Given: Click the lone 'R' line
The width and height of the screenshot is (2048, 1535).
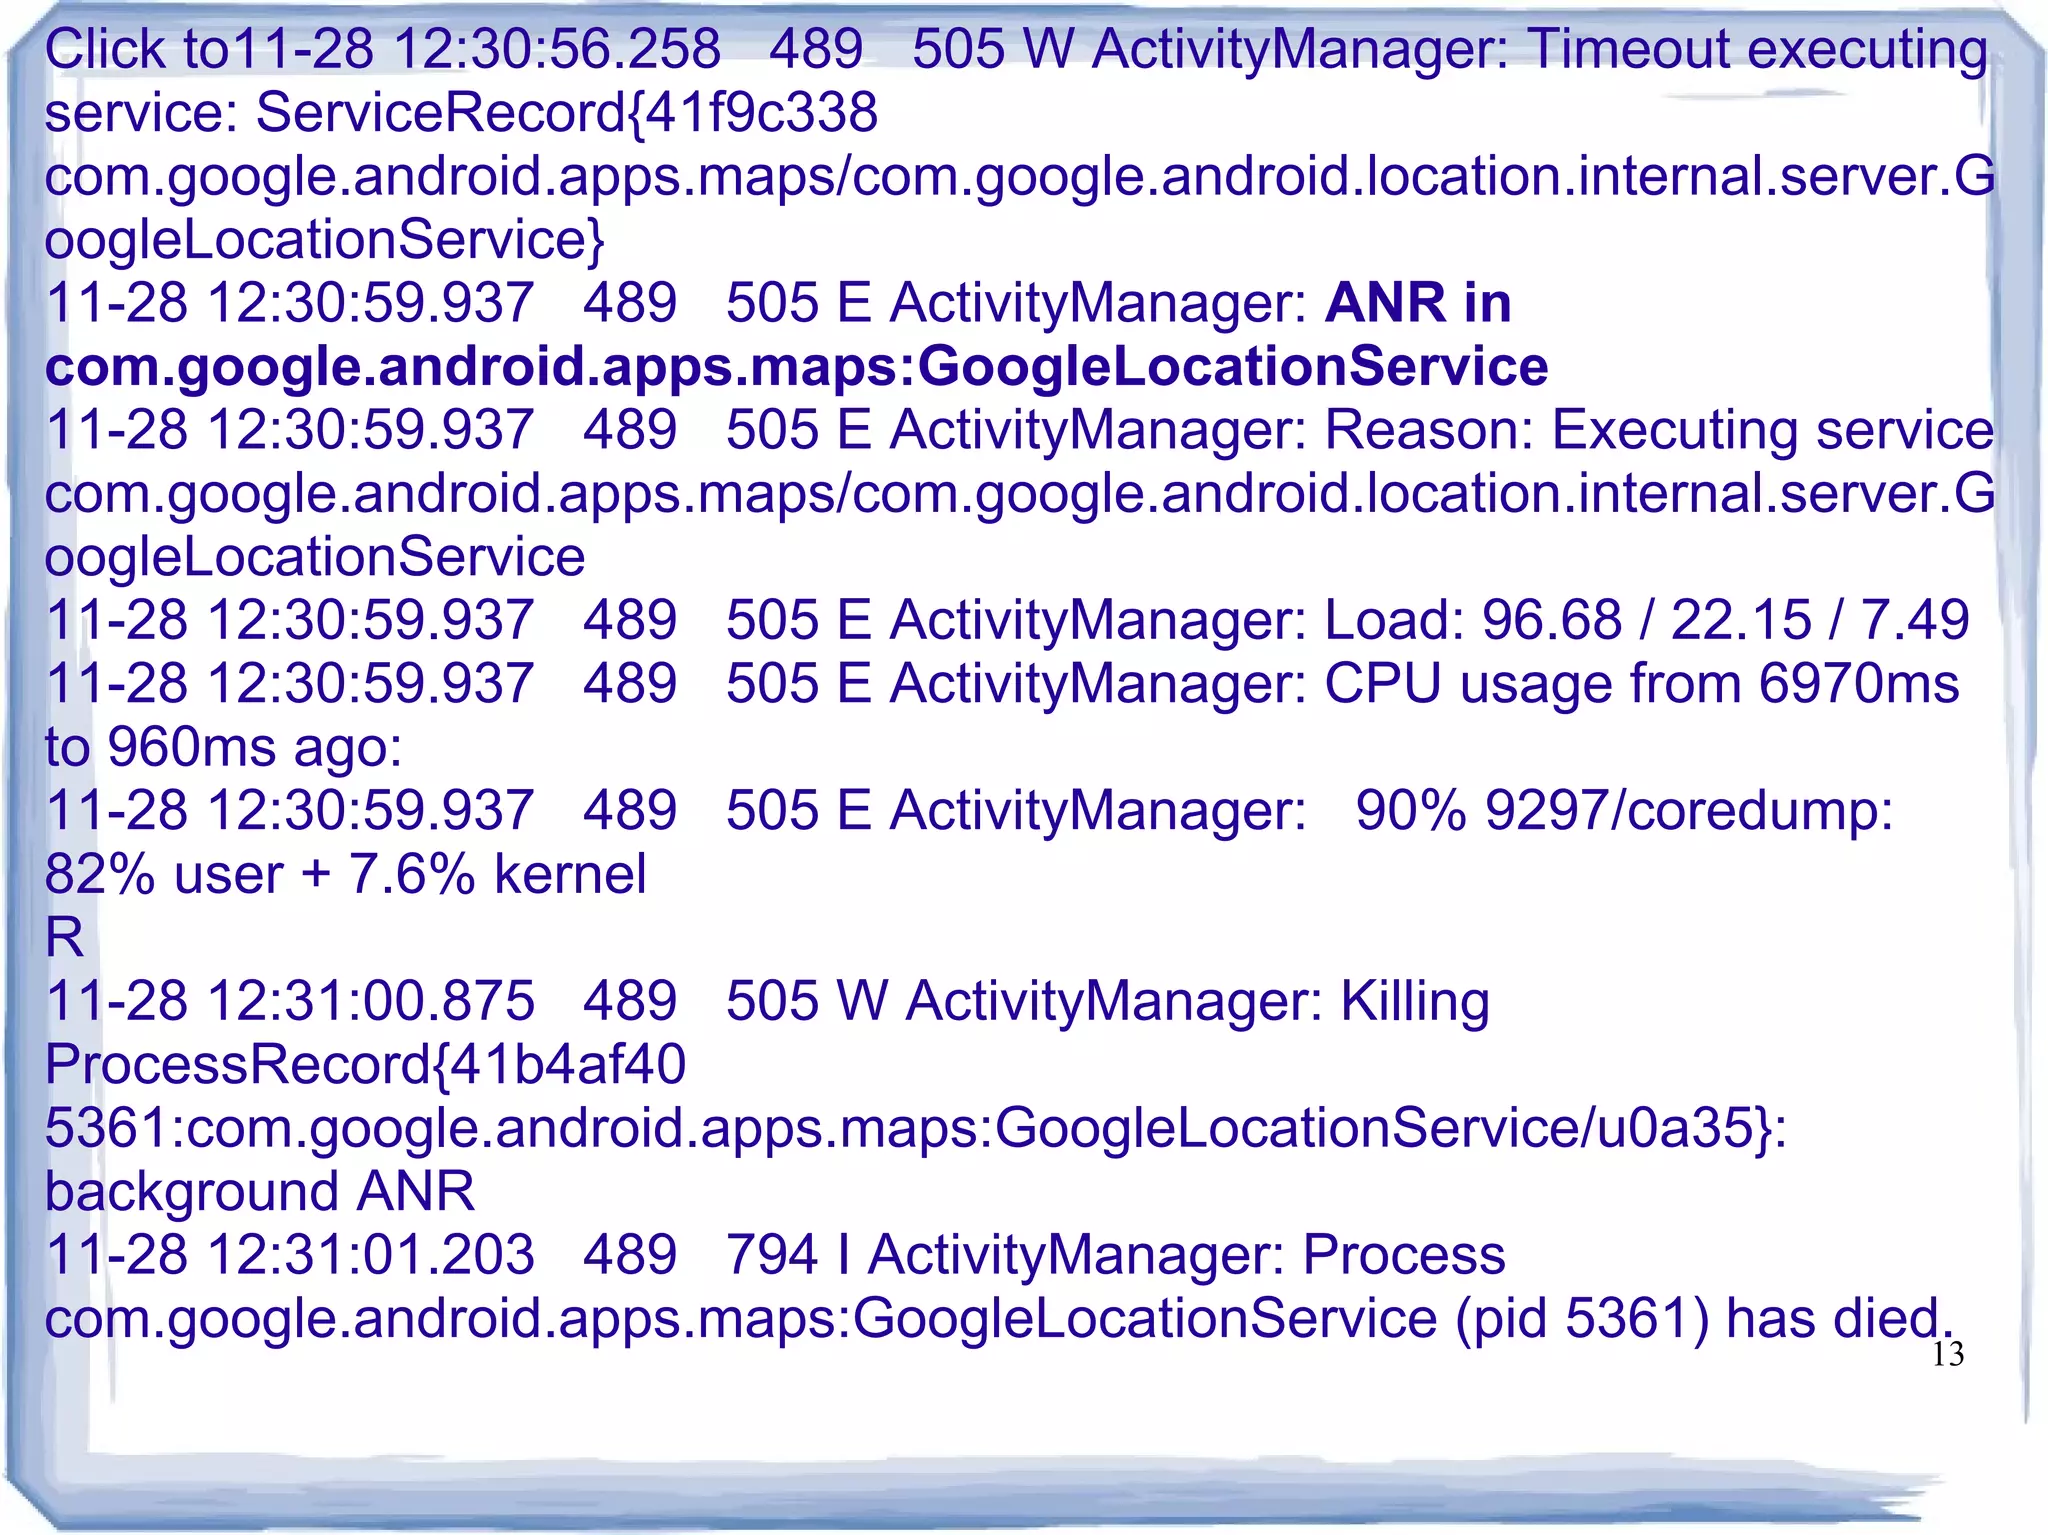Looking at the screenshot, I should tap(65, 938).
